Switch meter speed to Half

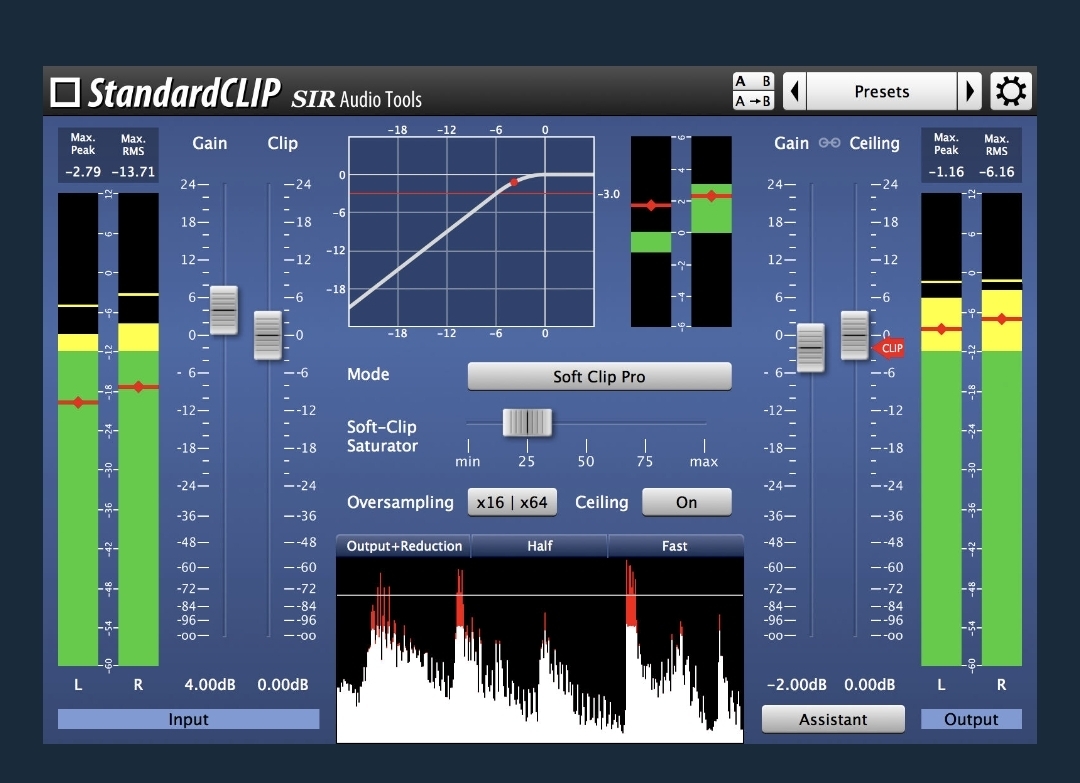pos(539,546)
